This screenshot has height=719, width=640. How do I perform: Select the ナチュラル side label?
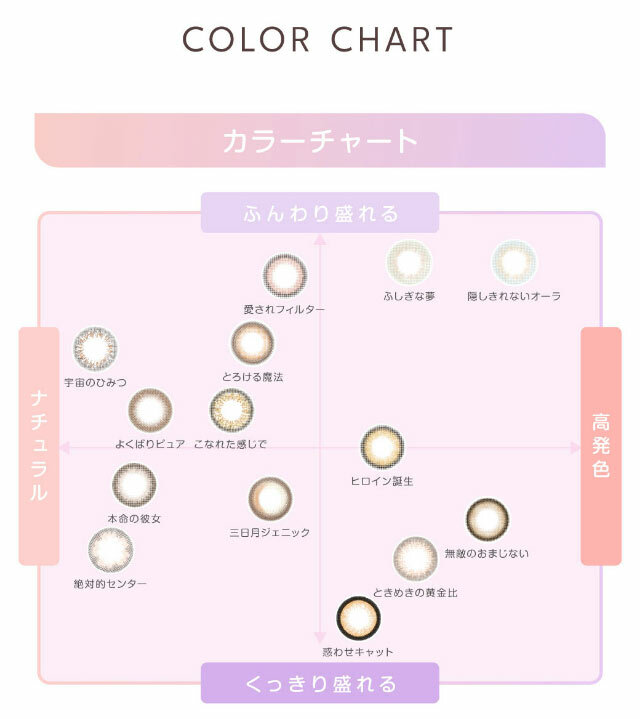38,446
